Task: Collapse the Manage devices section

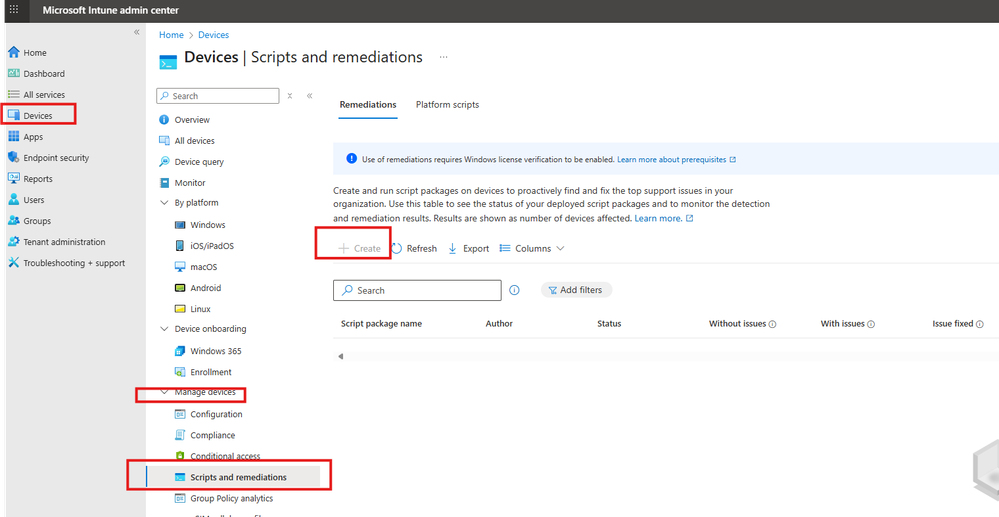Action: click(x=164, y=392)
